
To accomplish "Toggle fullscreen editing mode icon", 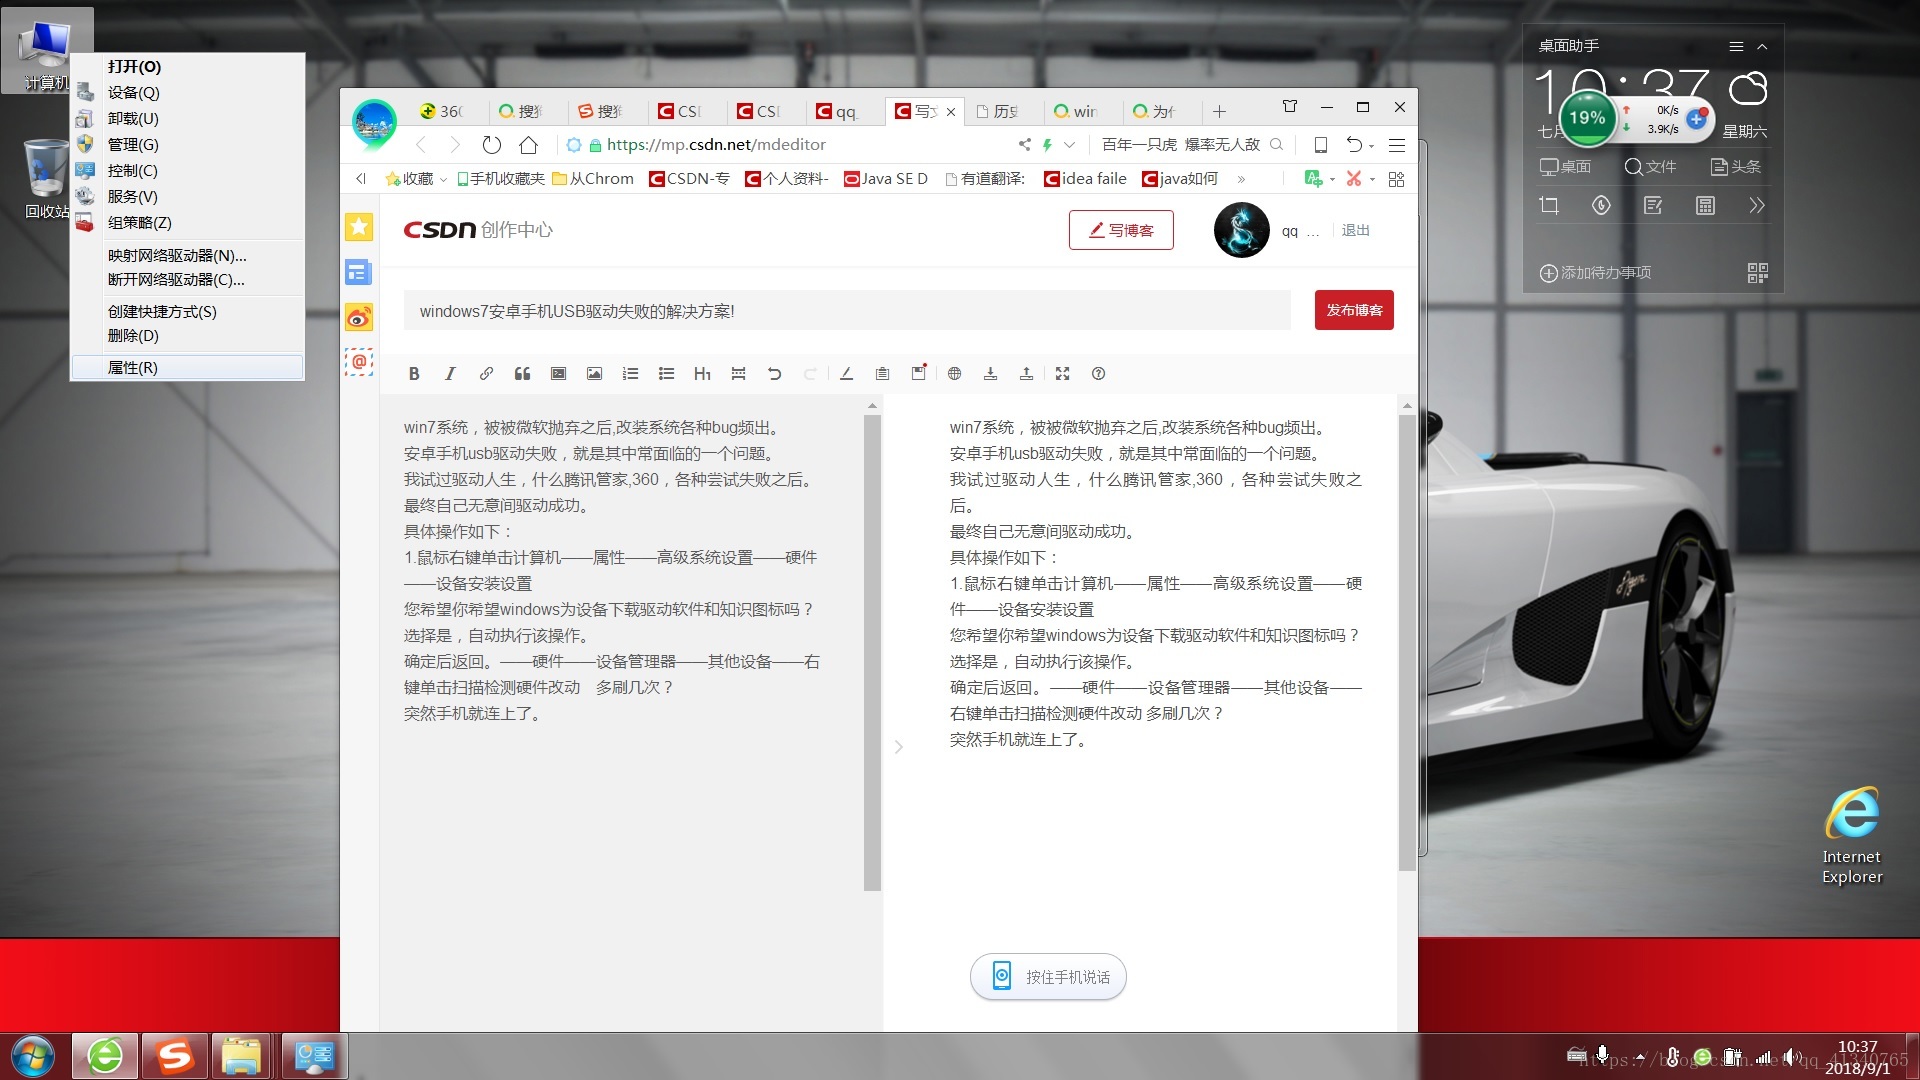I will [x=1062, y=374].
